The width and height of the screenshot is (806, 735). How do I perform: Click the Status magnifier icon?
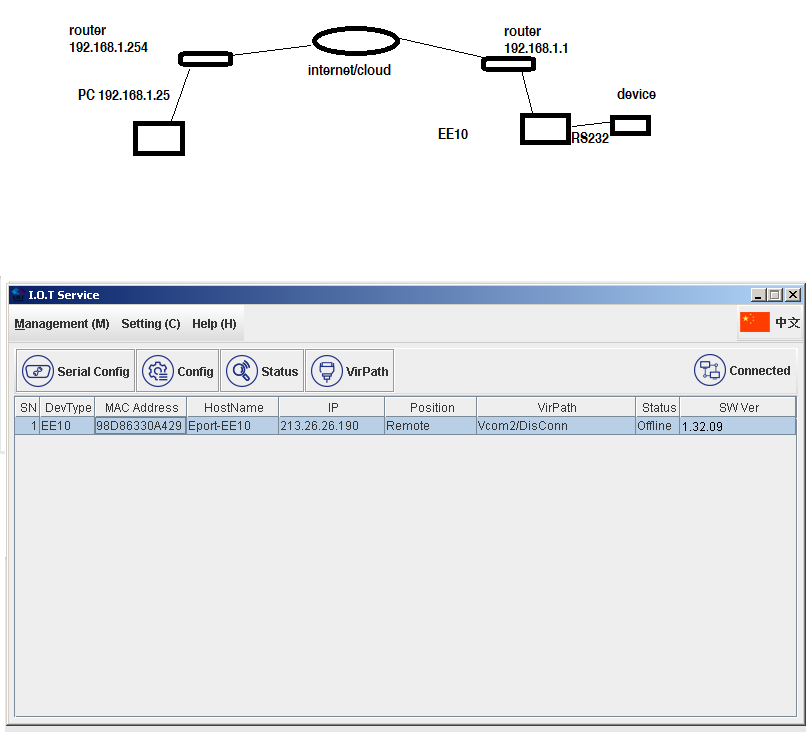(242, 371)
